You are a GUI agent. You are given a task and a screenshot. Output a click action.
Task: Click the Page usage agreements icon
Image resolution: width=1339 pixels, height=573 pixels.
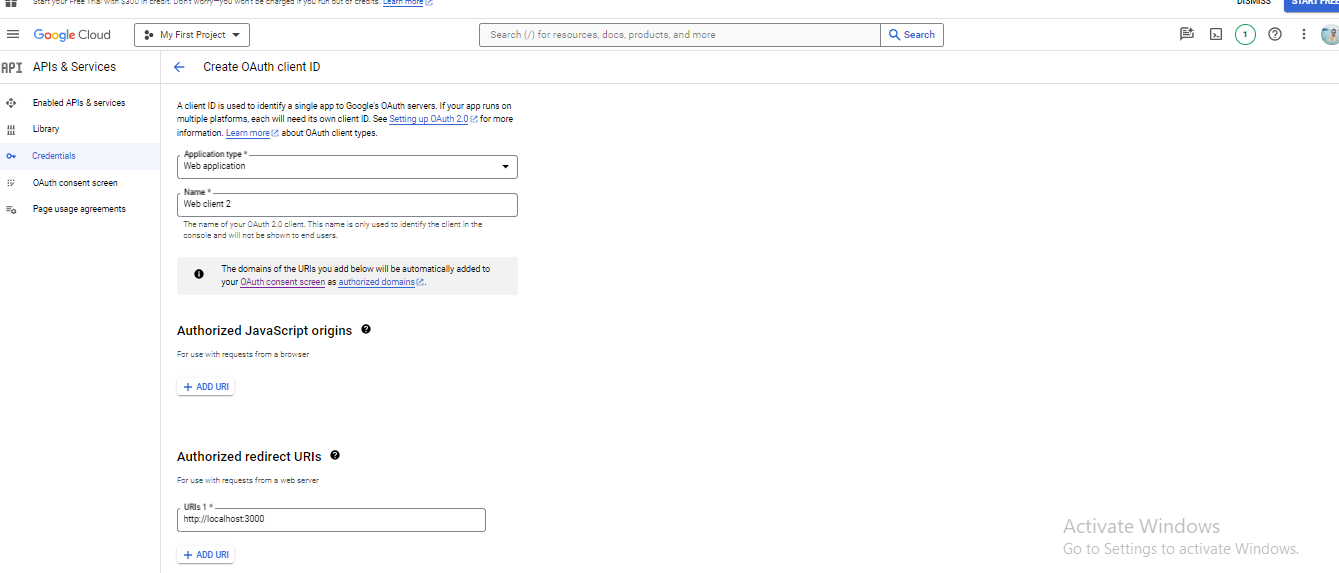[x=11, y=209]
